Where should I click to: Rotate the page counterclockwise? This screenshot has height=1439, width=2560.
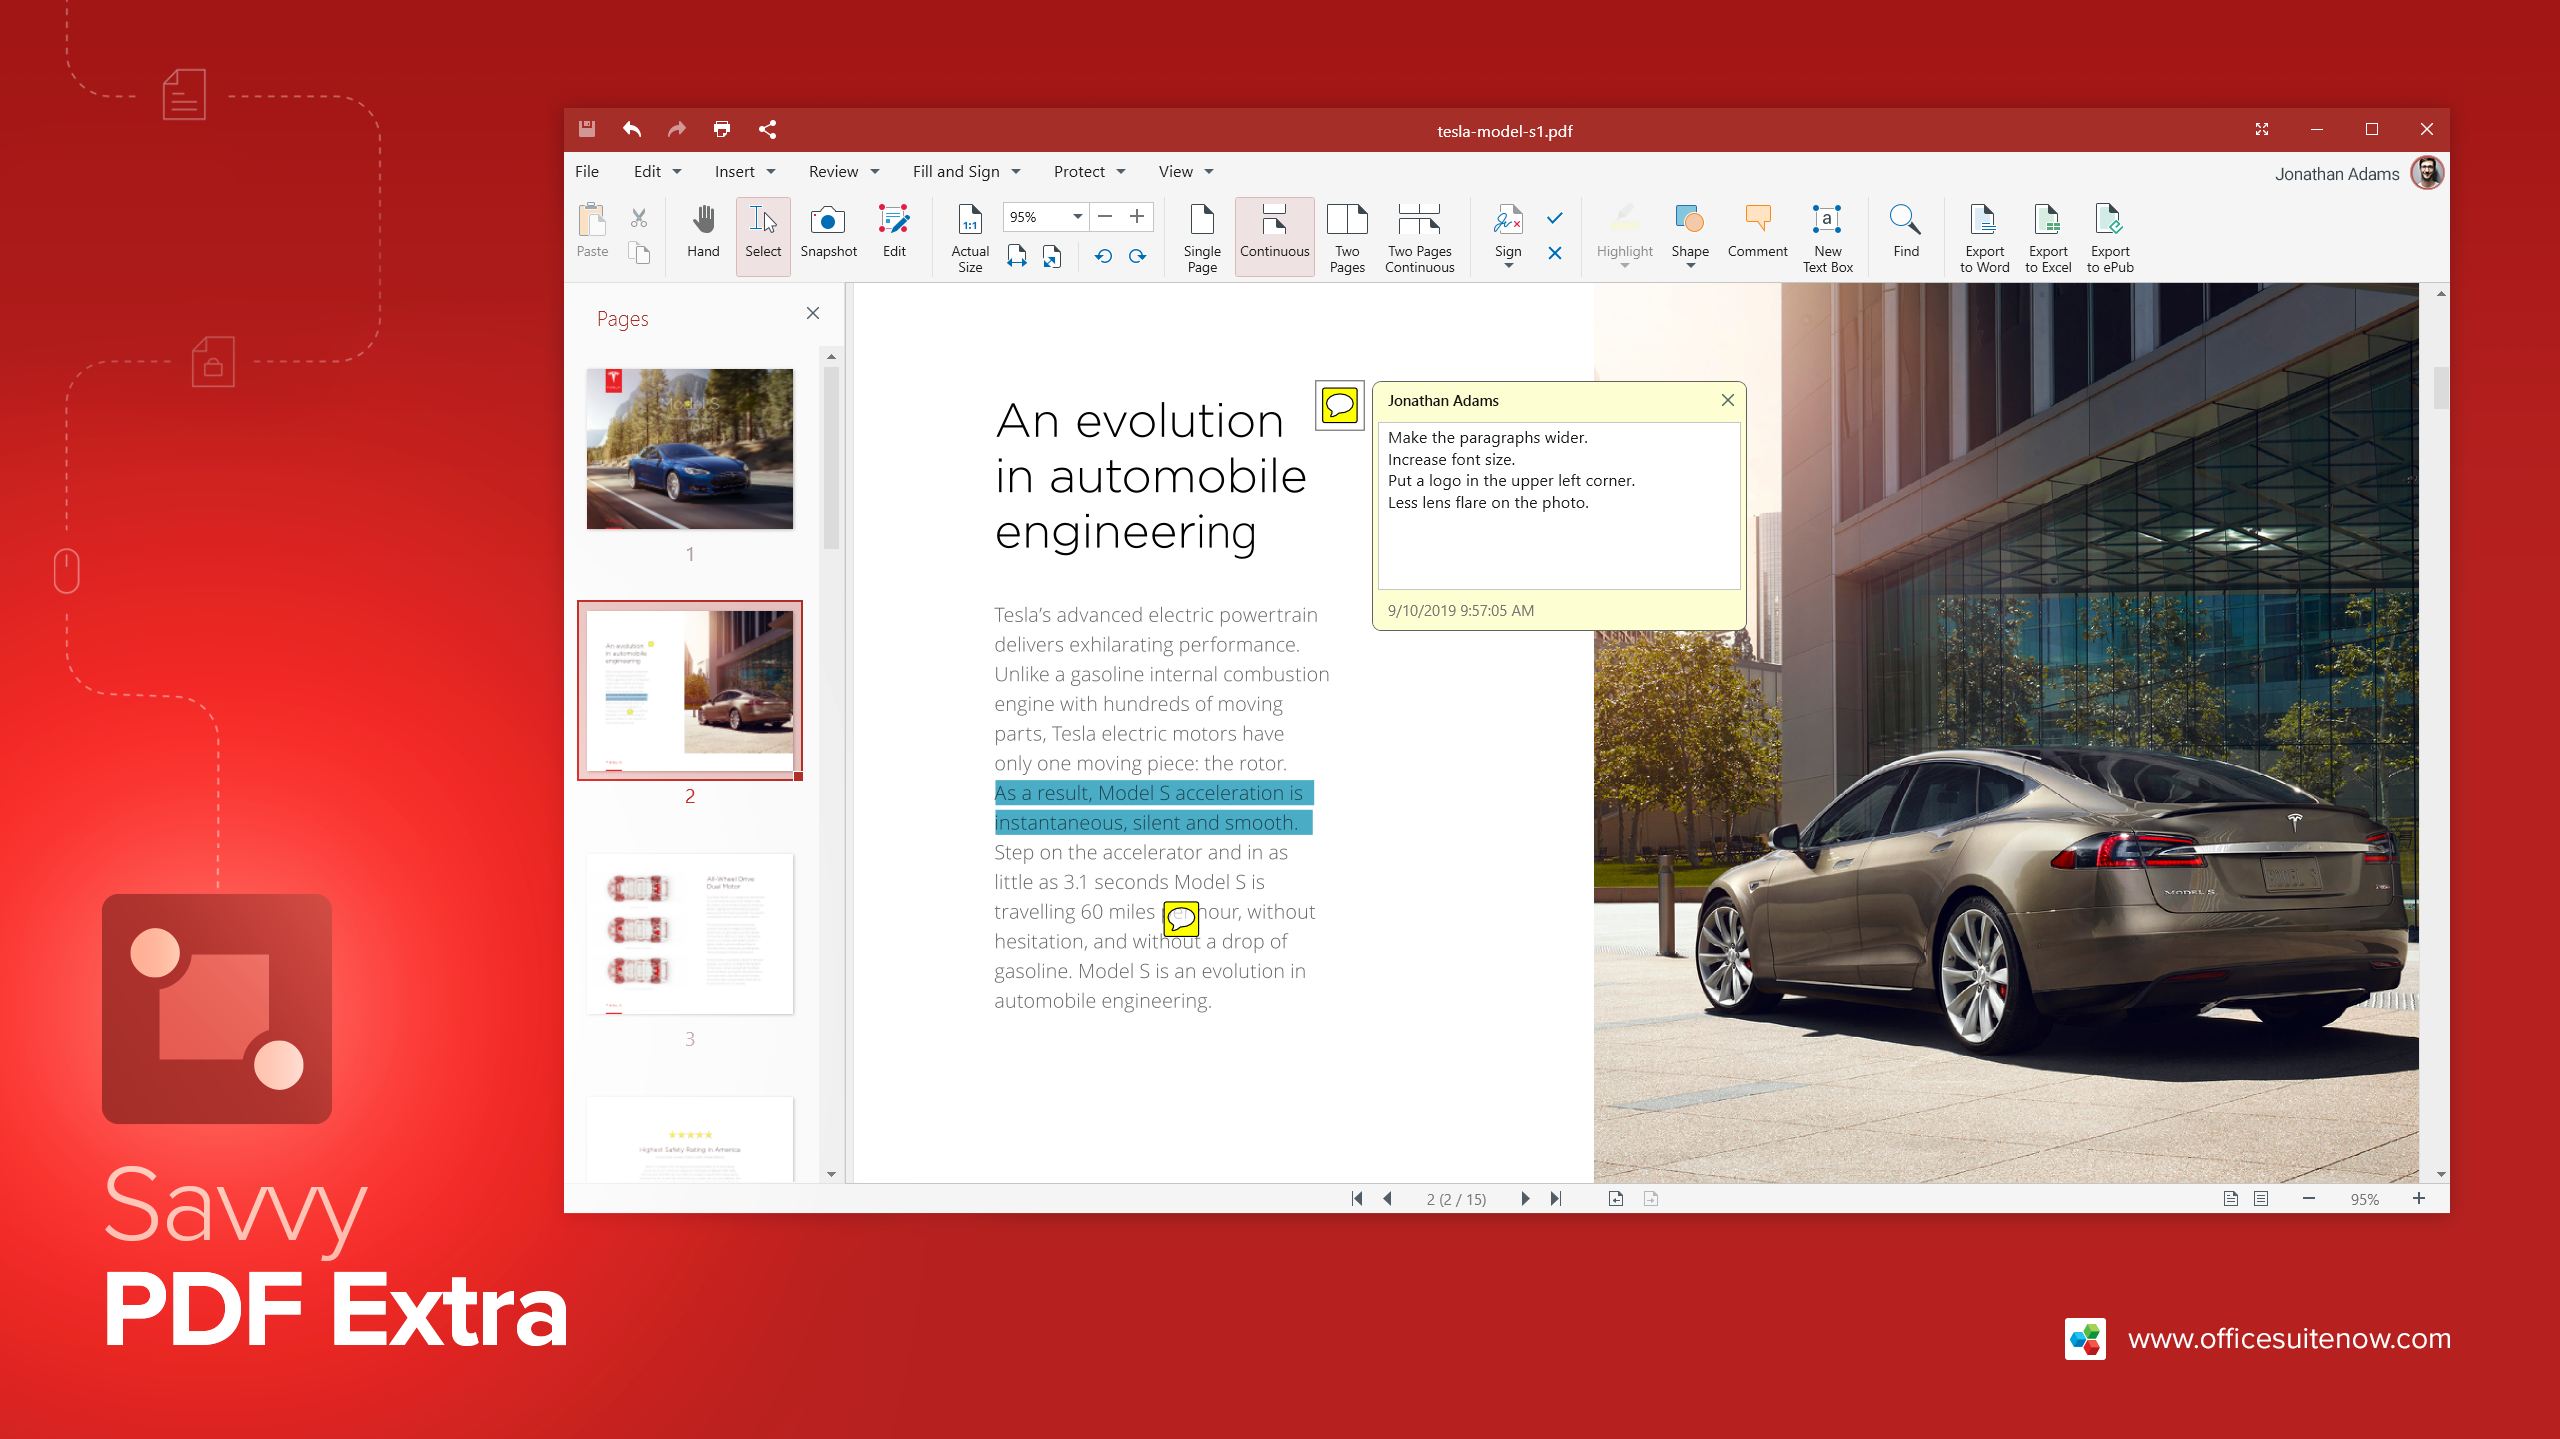point(1103,256)
